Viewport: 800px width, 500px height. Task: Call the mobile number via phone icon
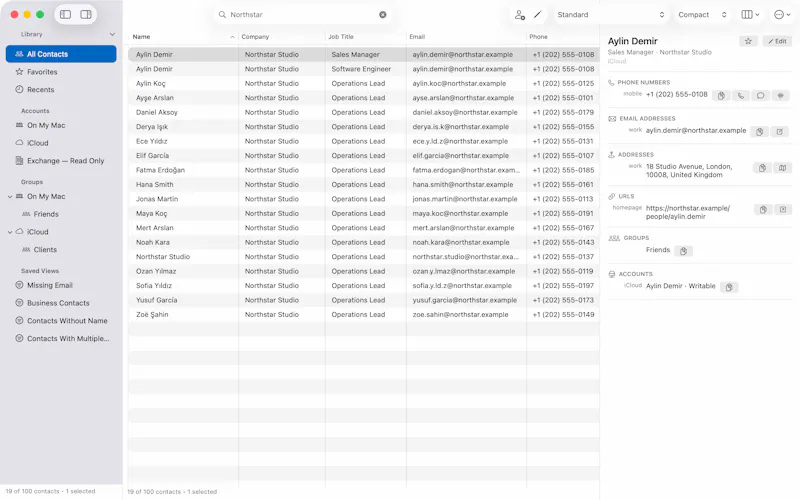click(x=741, y=96)
